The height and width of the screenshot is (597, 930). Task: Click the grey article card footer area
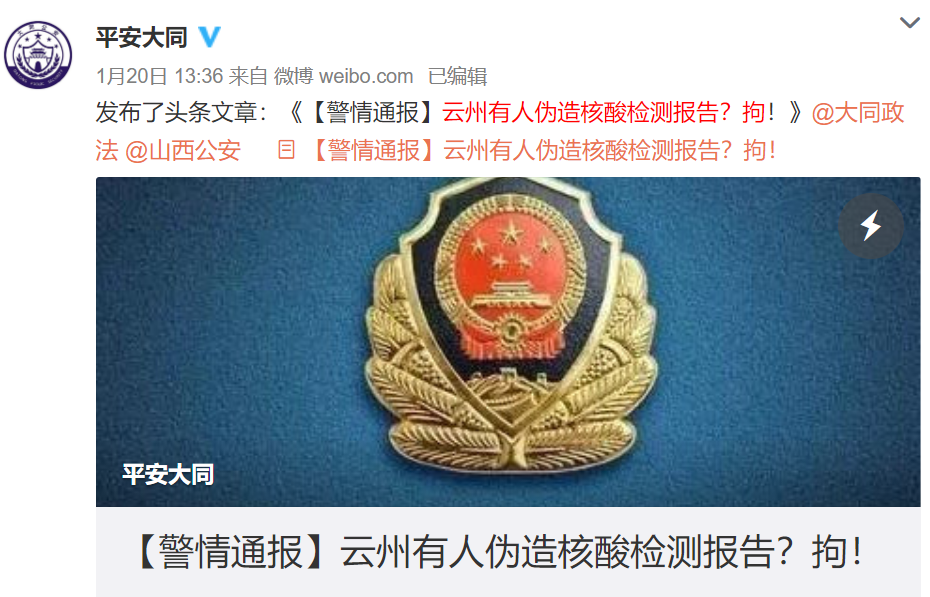[508, 551]
